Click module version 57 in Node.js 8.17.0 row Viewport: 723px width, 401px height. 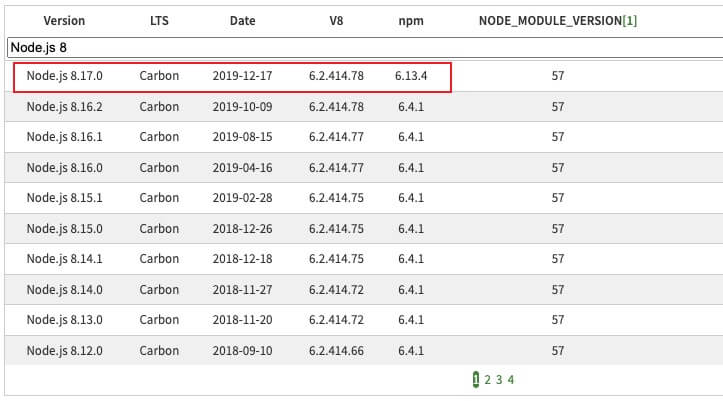click(558, 76)
